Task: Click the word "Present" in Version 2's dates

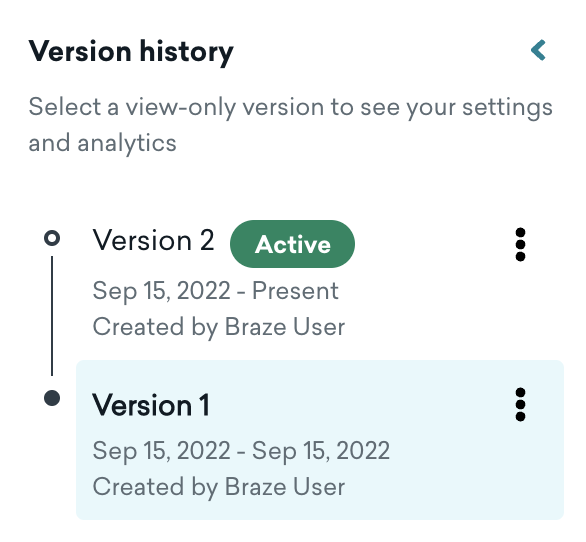Action: coord(295,290)
